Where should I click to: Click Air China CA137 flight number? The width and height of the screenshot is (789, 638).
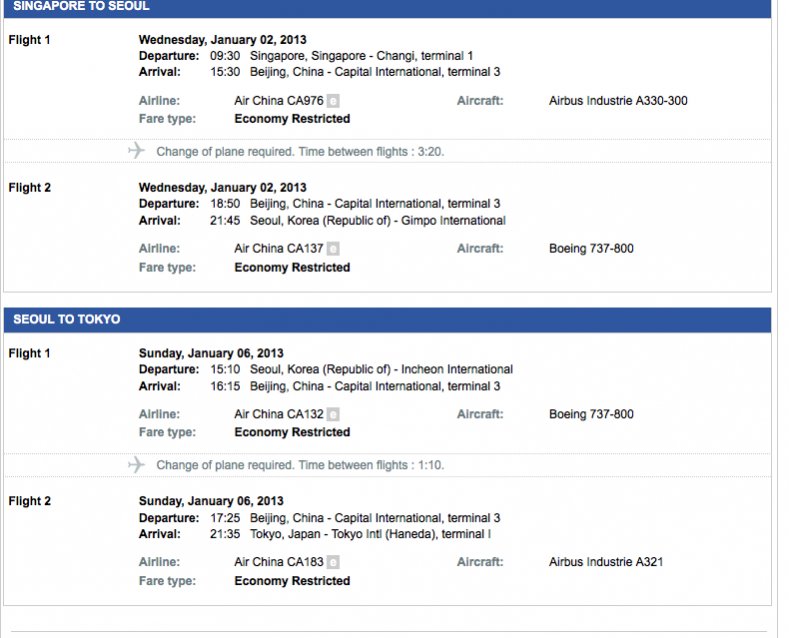point(279,249)
